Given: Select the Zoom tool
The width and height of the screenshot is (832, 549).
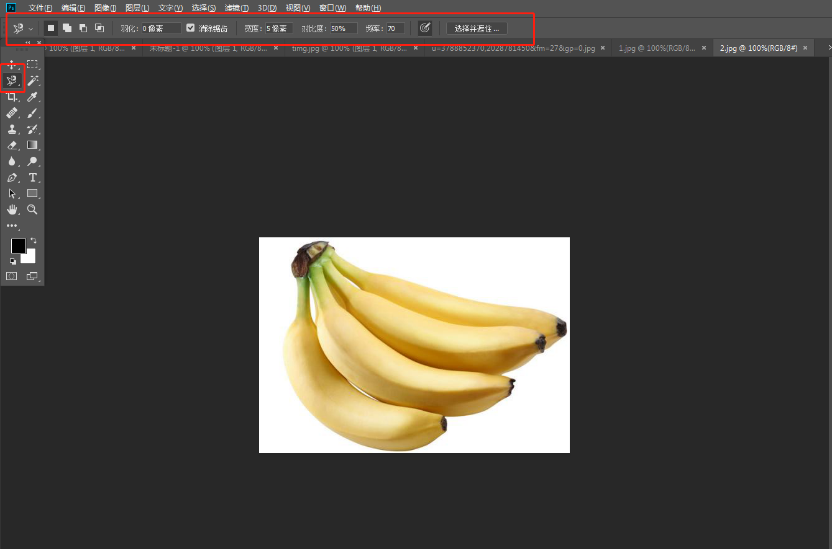Looking at the screenshot, I should [x=32, y=210].
